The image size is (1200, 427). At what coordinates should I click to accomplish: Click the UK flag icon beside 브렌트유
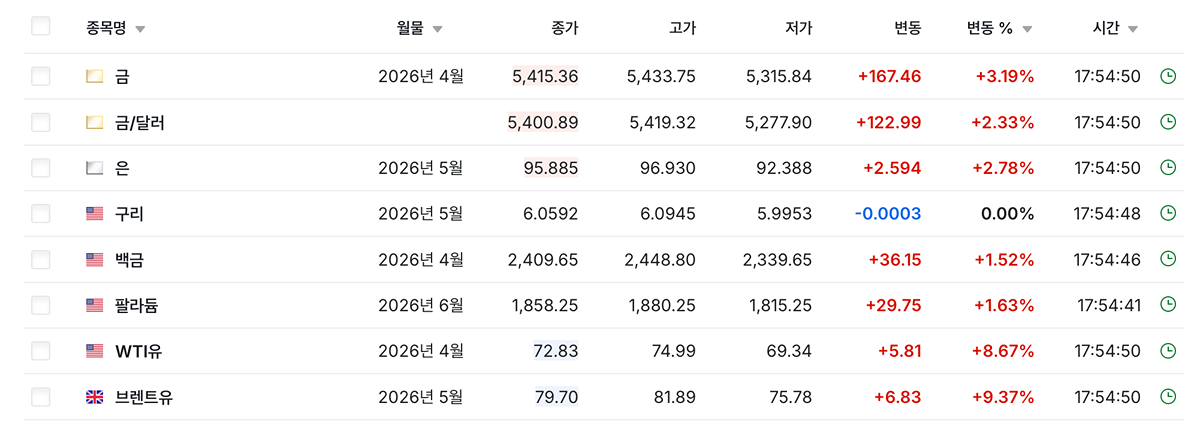[x=95, y=397]
